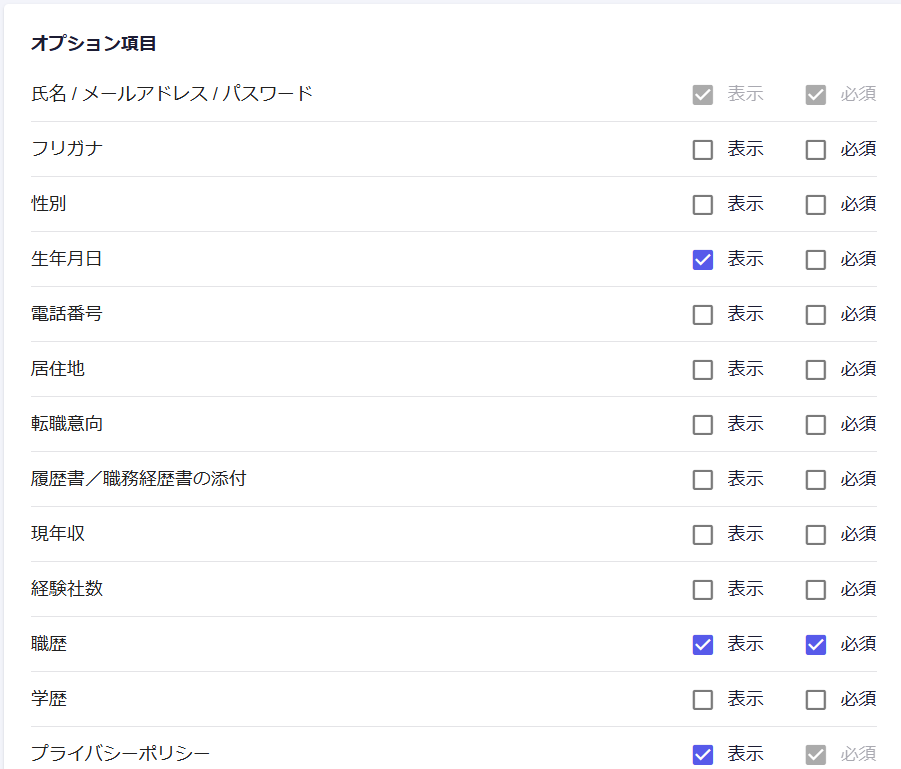This screenshot has width=901, height=769.
Task: Uncheck 表示 for 生年月日
Action: click(x=703, y=260)
